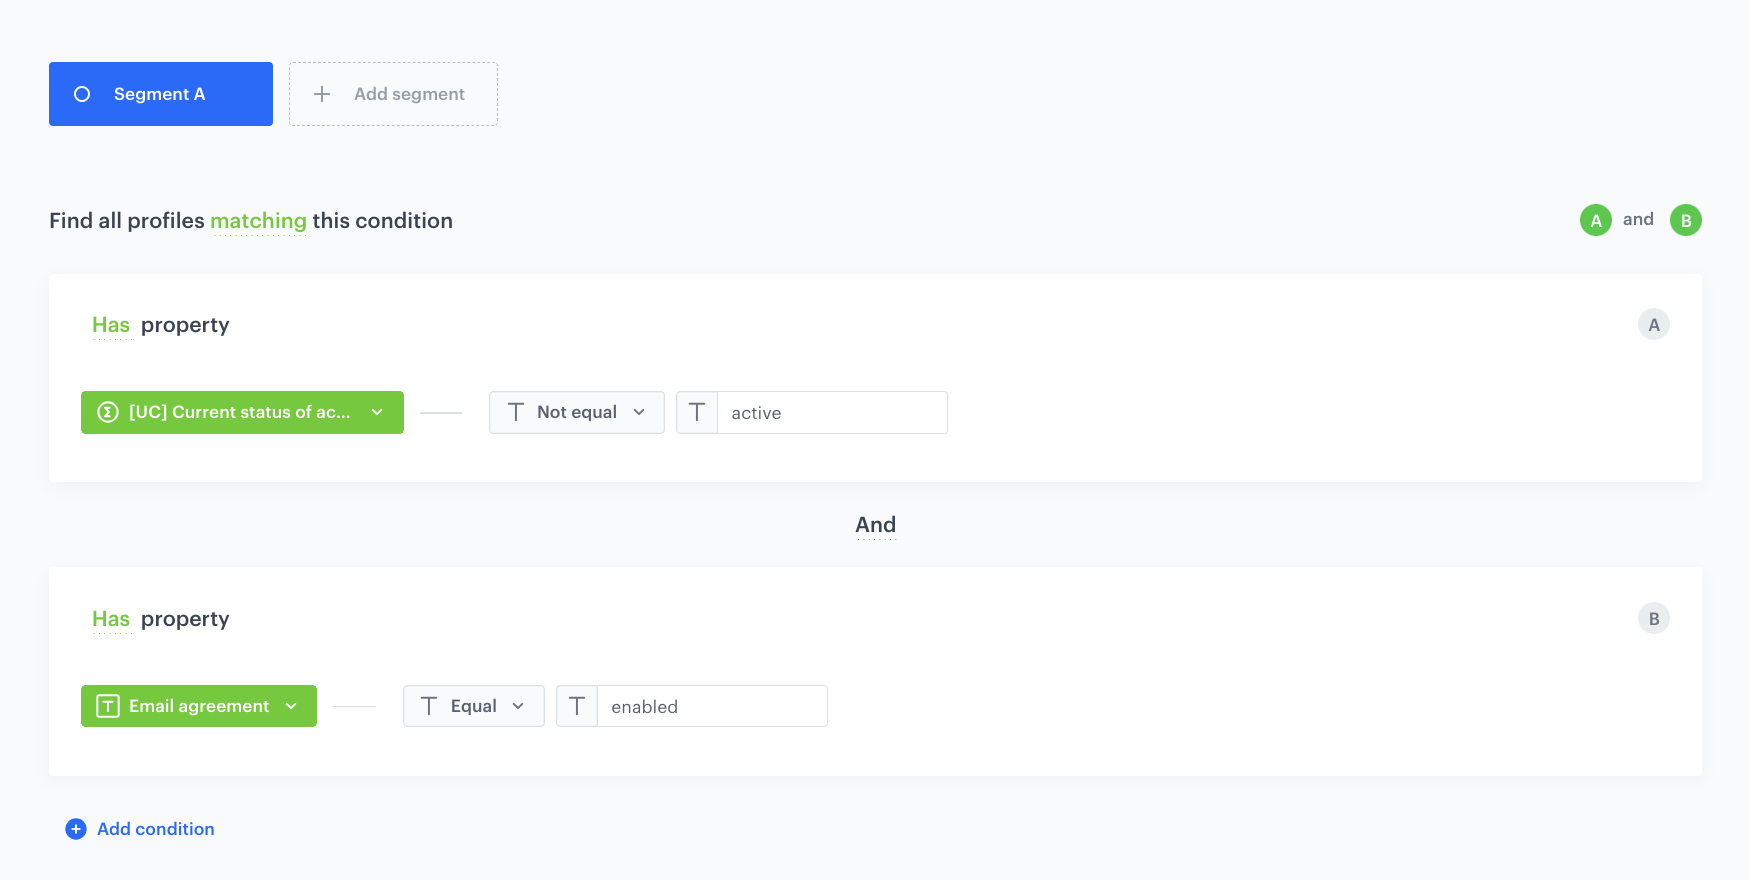Click the text type icon beside 'enabled' value
The width and height of the screenshot is (1750, 880).
coord(577,706)
